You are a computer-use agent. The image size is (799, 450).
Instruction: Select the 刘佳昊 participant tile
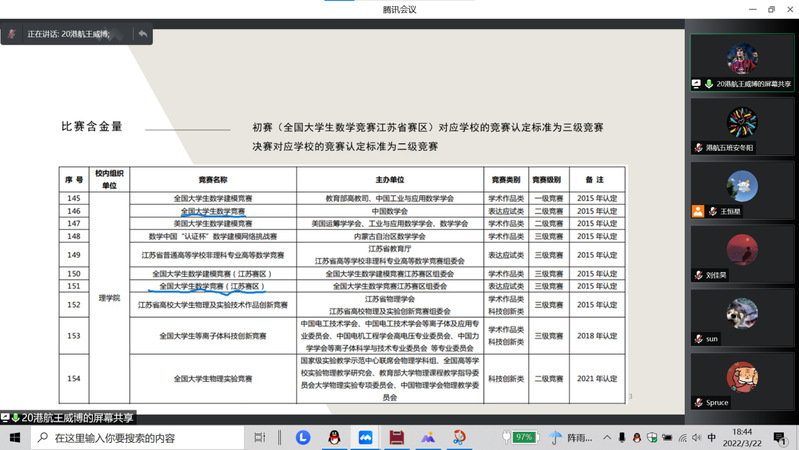(742, 254)
